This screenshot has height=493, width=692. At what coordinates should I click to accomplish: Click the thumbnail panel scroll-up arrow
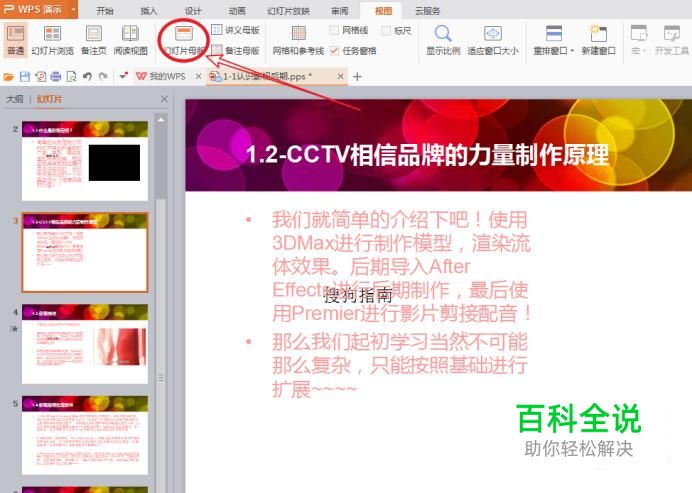tap(161, 119)
